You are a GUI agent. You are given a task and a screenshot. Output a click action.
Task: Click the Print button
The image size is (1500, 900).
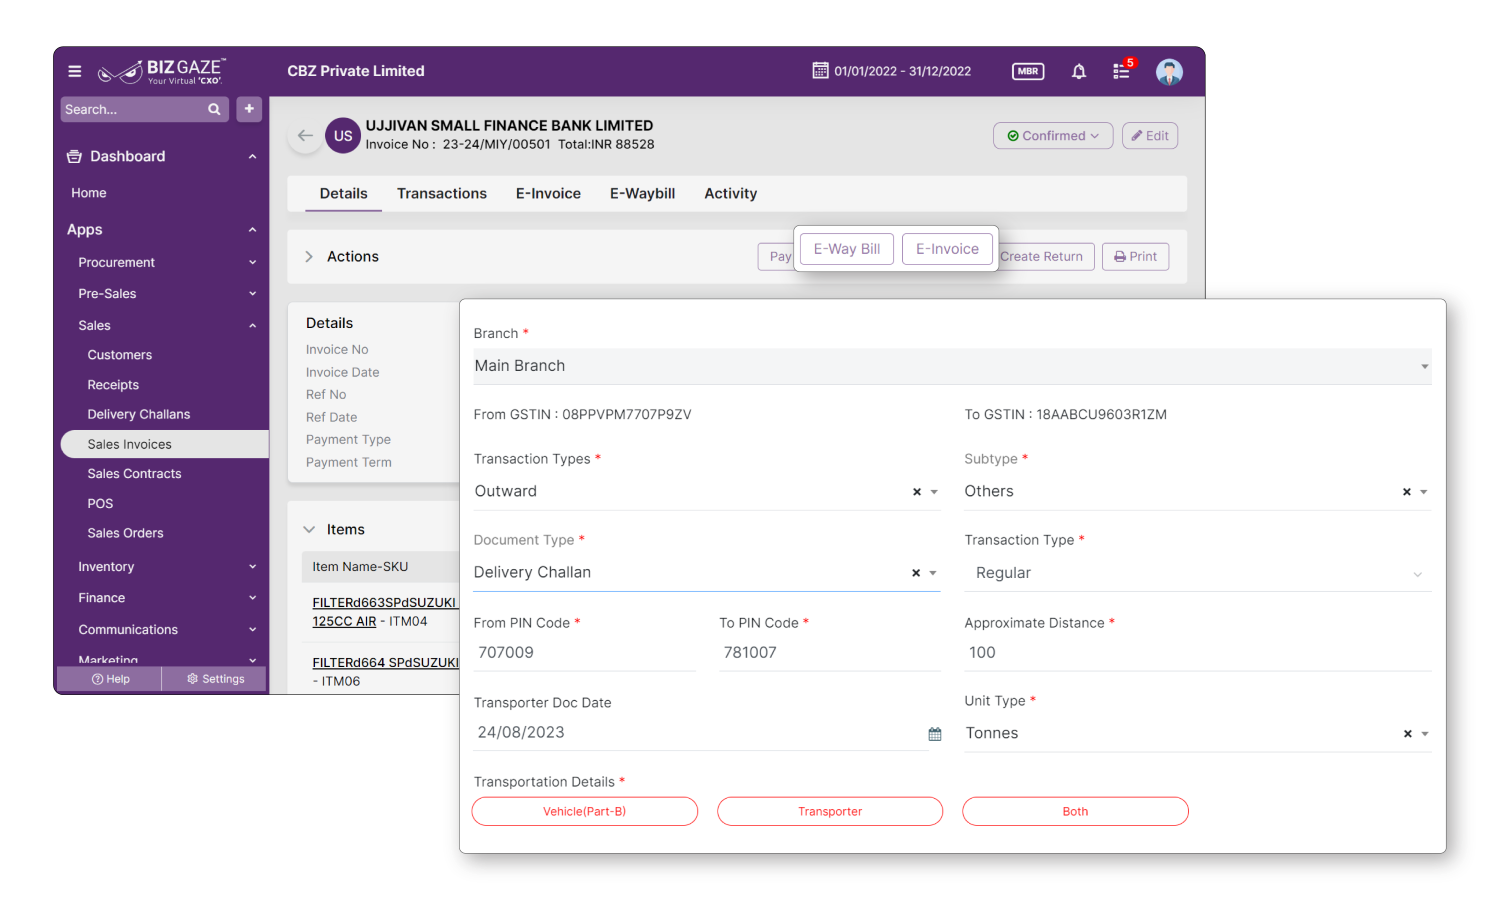(1135, 257)
